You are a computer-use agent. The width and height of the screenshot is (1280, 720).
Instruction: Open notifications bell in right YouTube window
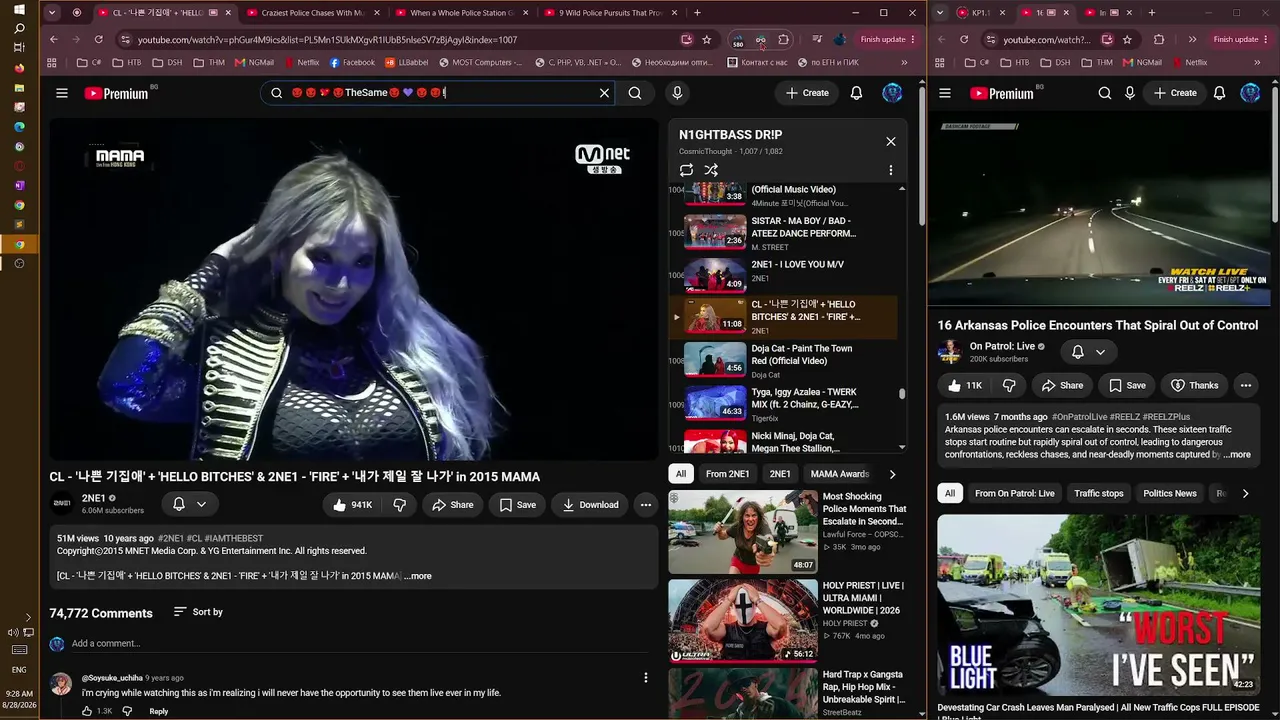coord(1219,93)
